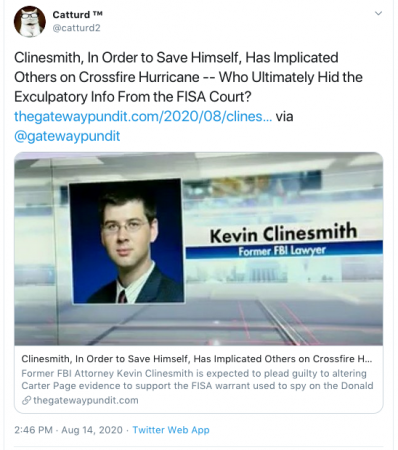Click the link card headline text
The width and height of the screenshot is (398, 450).
197,359
